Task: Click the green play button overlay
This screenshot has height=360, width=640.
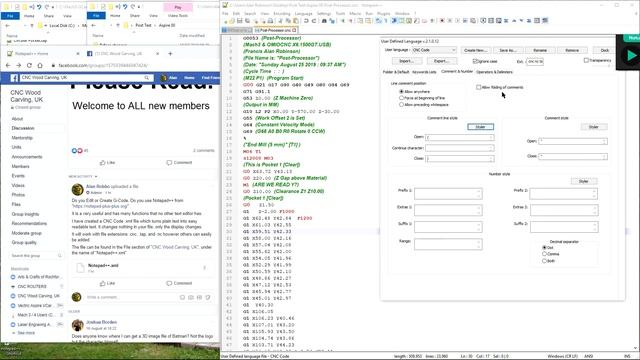Action: (x=631, y=55)
